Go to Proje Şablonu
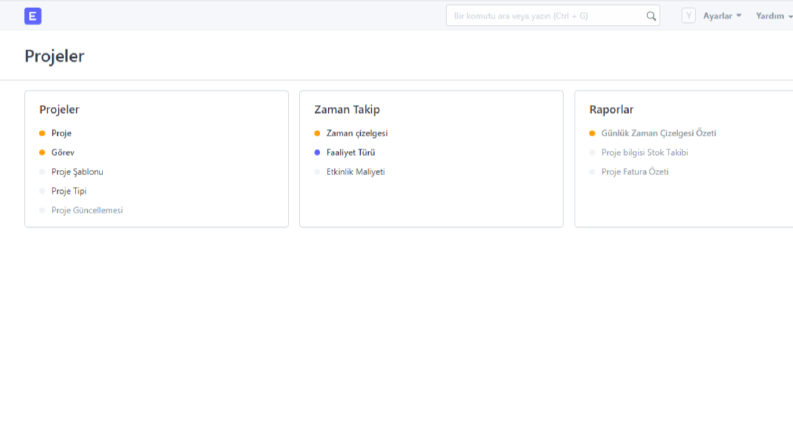The height and width of the screenshot is (446, 793). point(77,172)
